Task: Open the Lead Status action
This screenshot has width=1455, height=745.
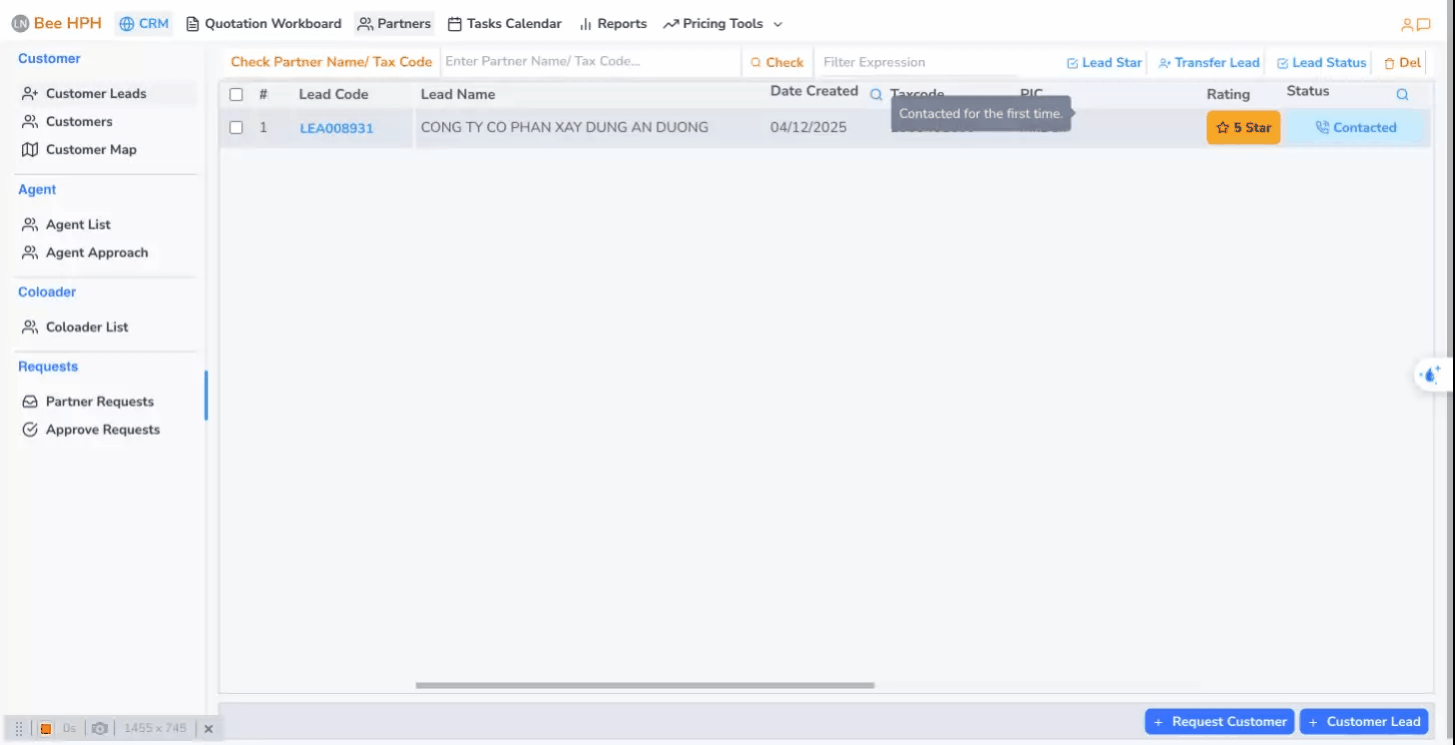Action: 1321,62
